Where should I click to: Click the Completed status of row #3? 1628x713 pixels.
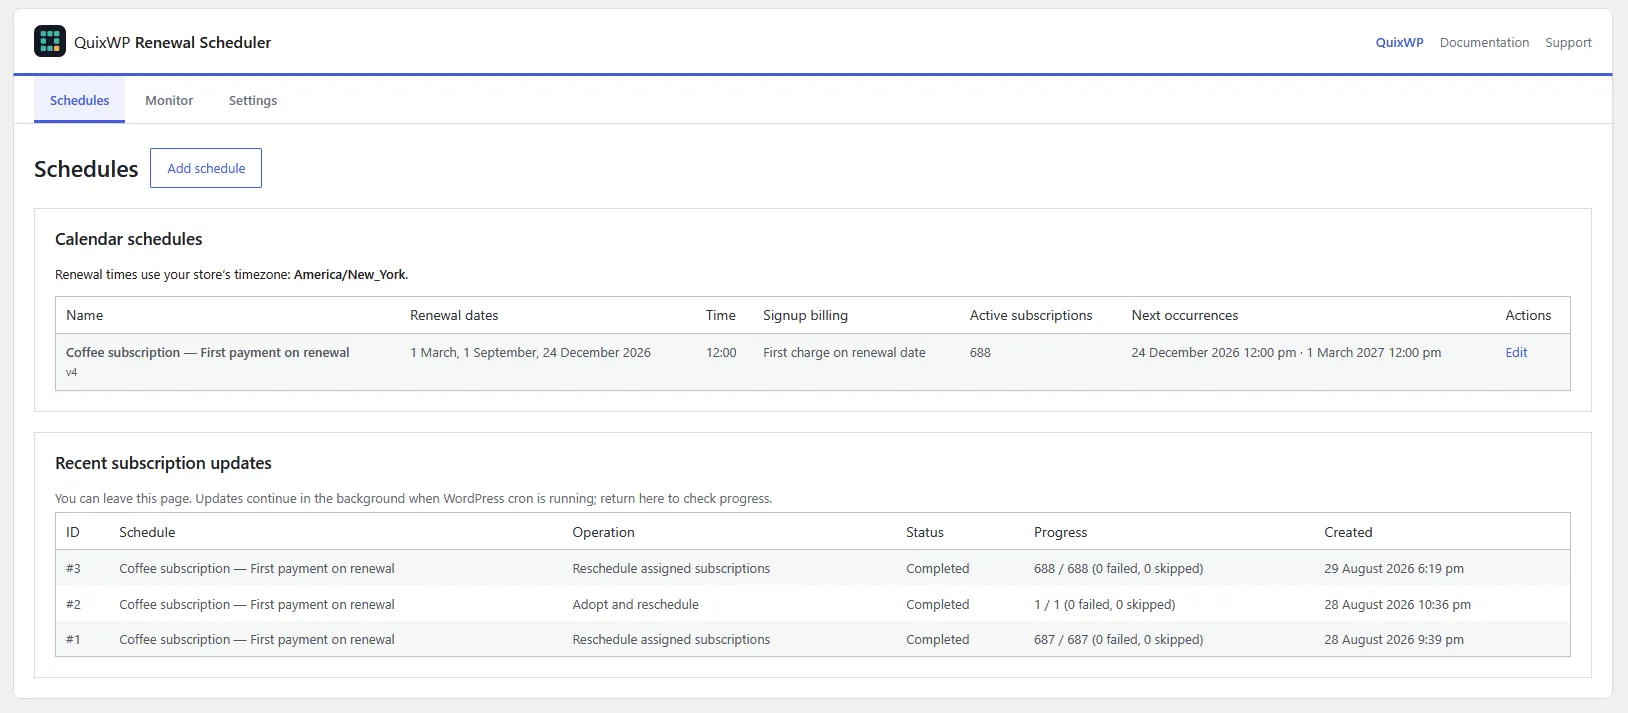point(937,568)
